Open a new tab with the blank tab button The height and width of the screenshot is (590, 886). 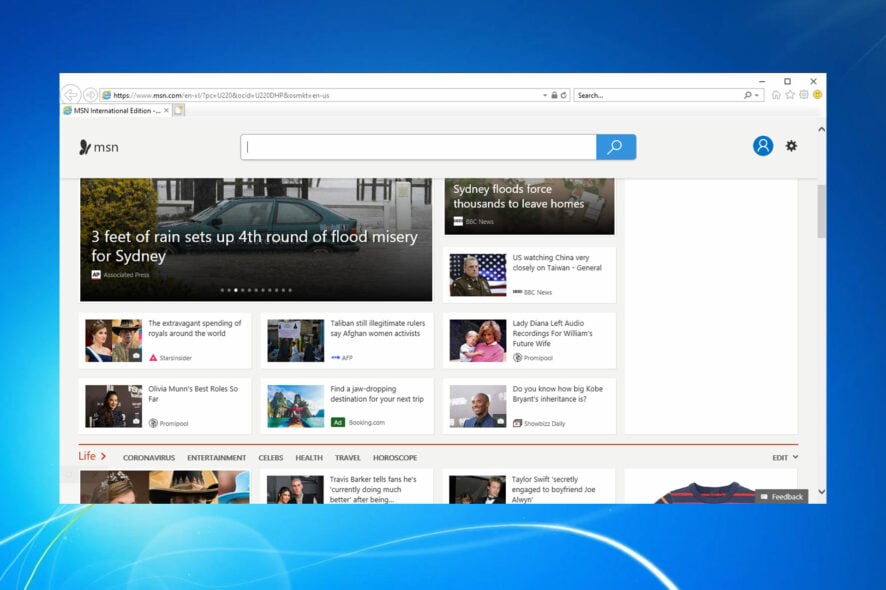coord(179,110)
